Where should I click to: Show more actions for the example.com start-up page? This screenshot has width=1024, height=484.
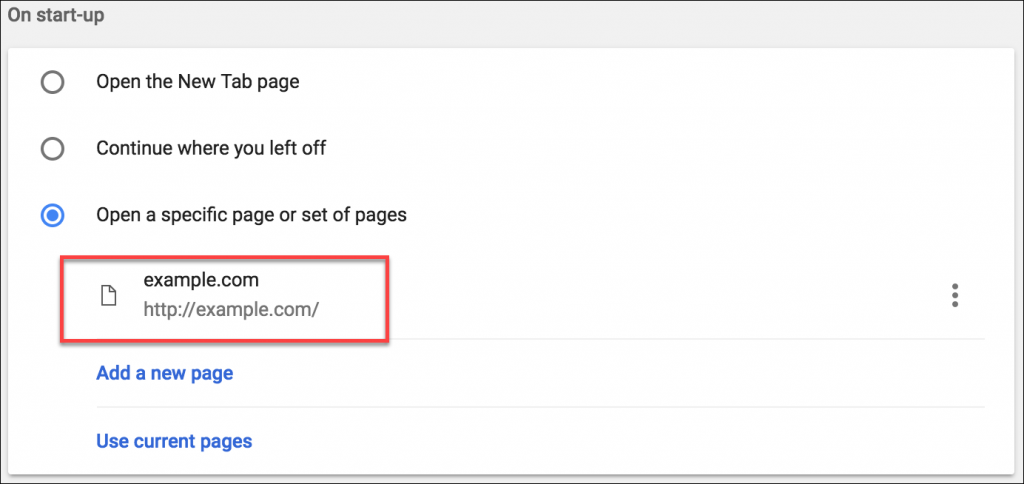(955, 296)
